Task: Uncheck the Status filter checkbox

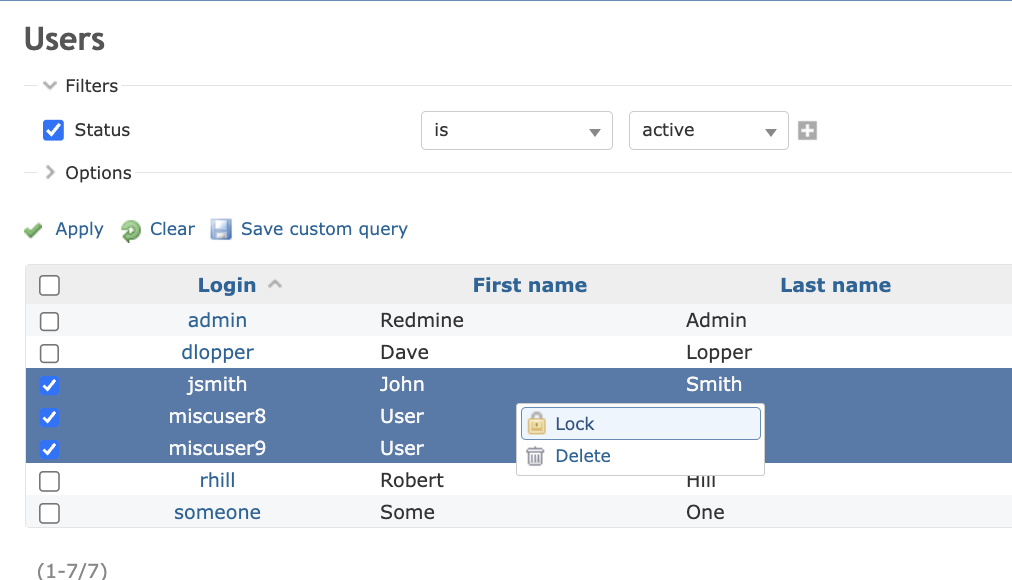Action: (x=53, y=130)
